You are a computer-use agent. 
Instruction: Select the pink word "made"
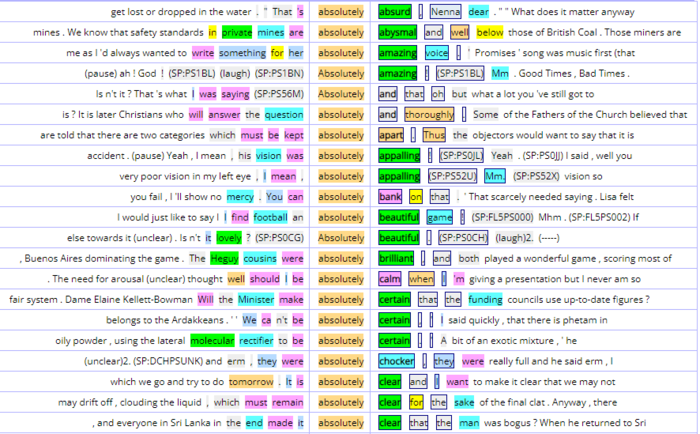[280, 423]
